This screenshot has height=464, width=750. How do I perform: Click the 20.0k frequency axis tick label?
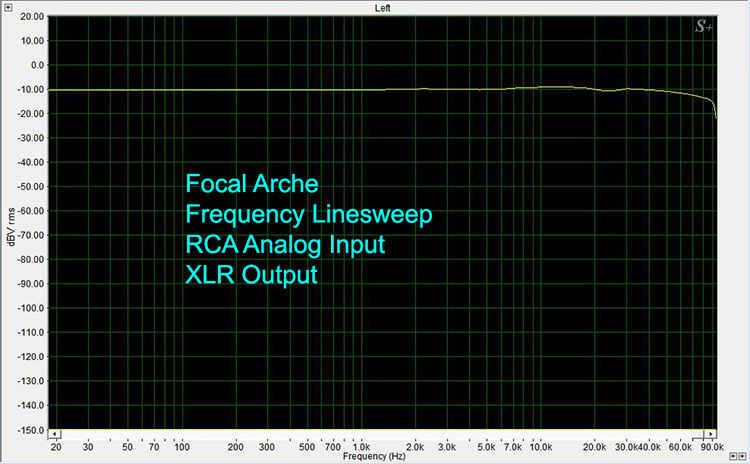(594, 446)
